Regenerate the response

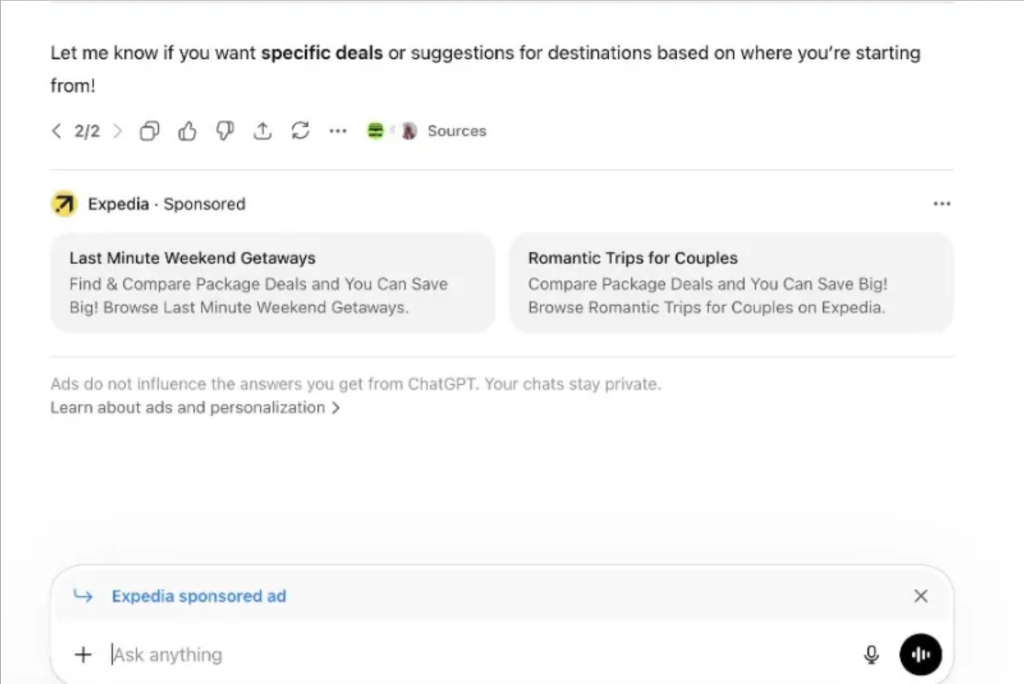pyautogui.click(x=300, y=131)
